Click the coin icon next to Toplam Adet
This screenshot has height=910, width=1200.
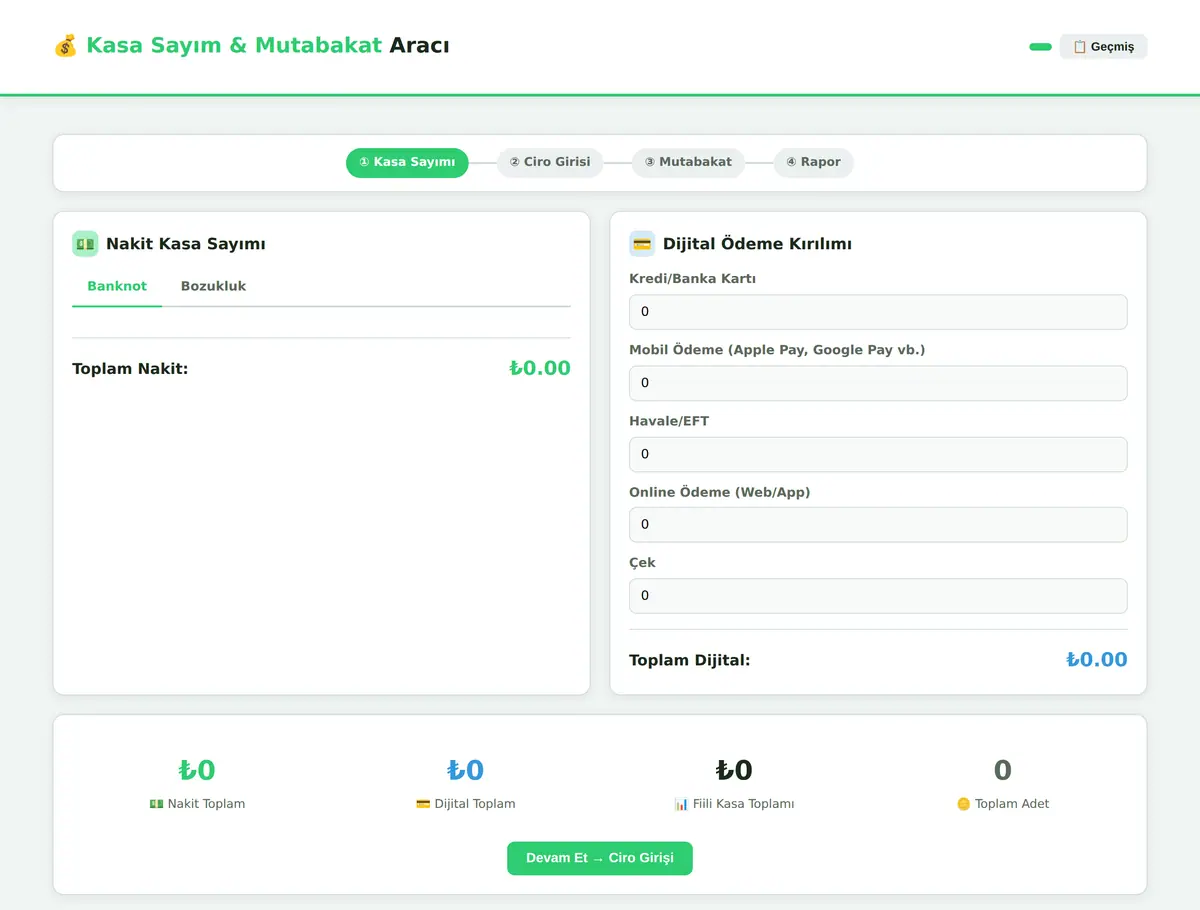coord(964,804)
